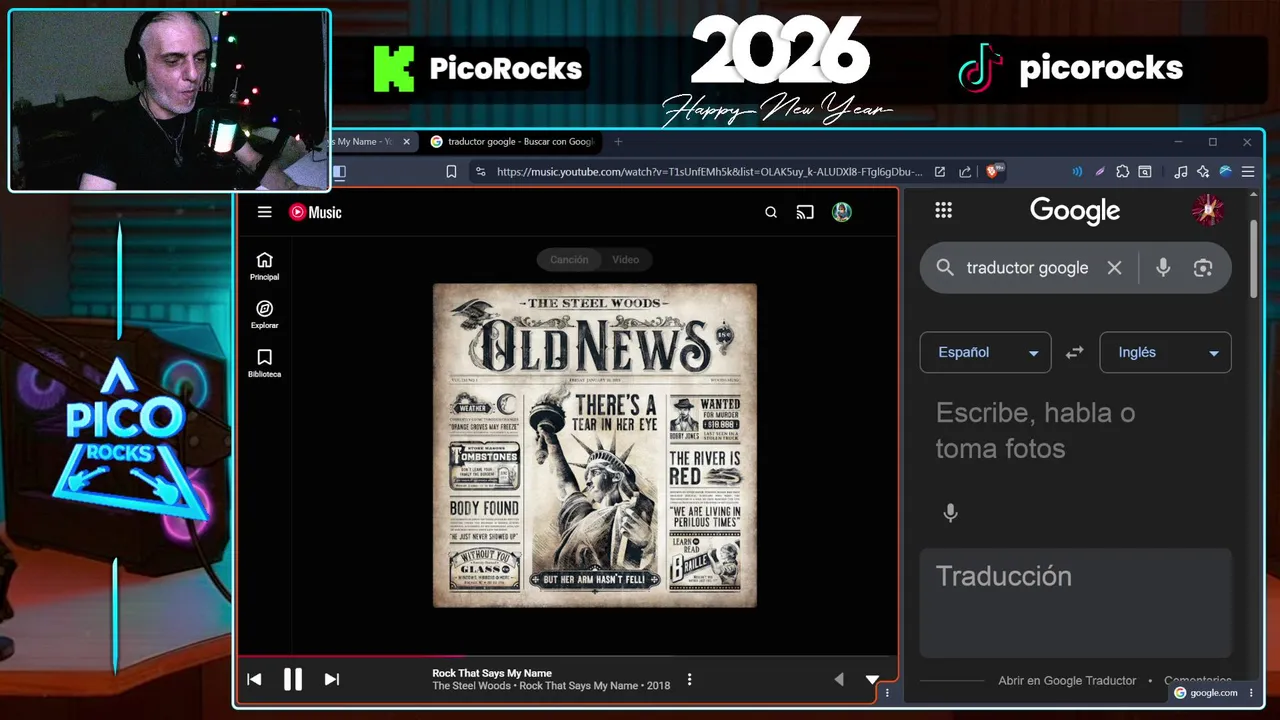Viewport: 1280px width, 720px height.
Task: Click the Google logo in side panel
Action: point(1075,211)
